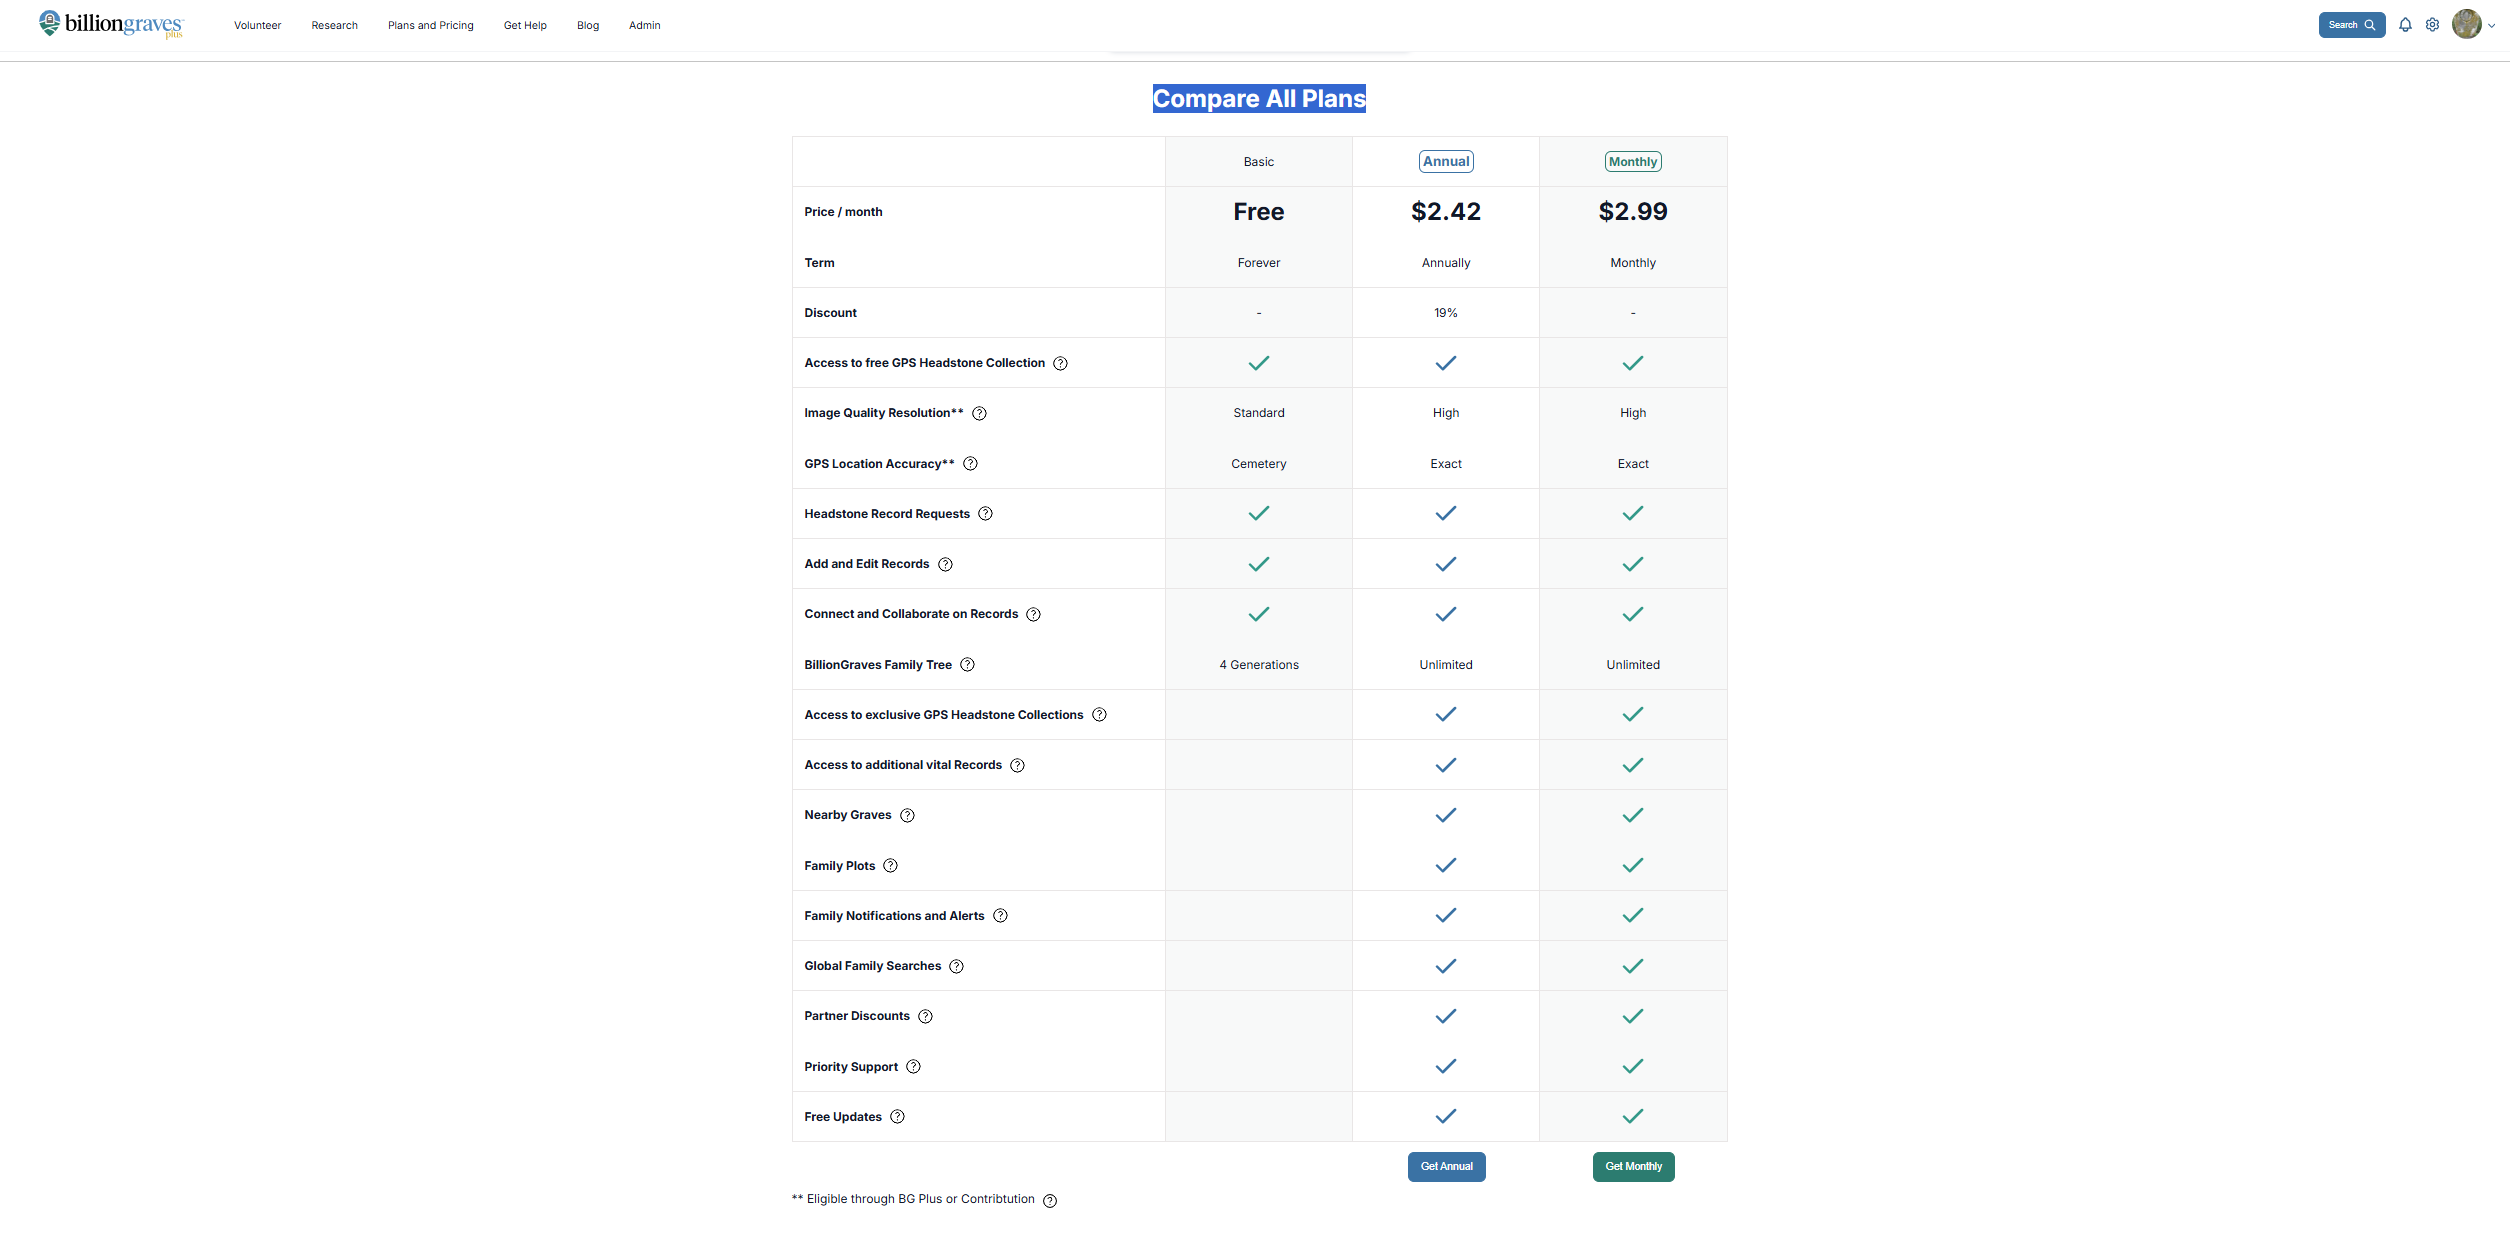Click help icon next to Free Updates
This screenshot has height=1256, width=2510.
point(897,1117)
